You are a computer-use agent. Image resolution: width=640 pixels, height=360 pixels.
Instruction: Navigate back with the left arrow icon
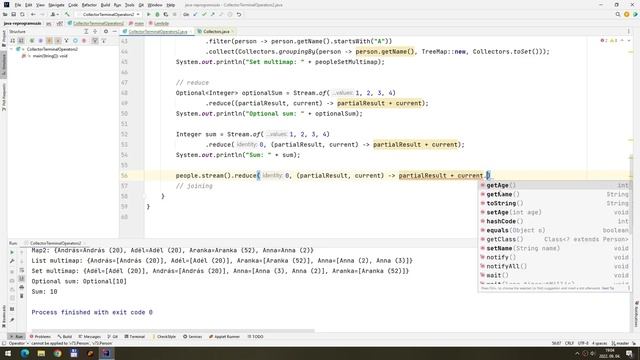33,14
